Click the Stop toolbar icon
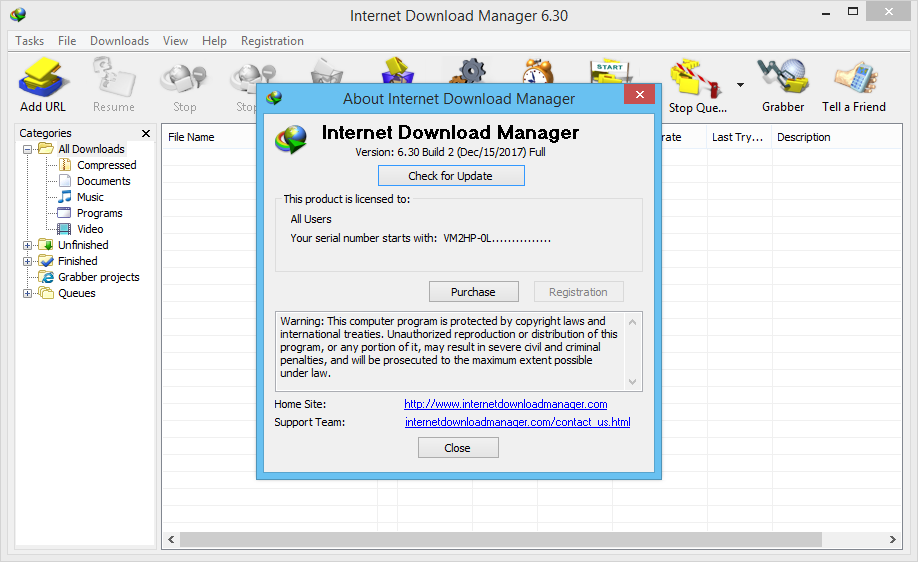 point(184,80)
